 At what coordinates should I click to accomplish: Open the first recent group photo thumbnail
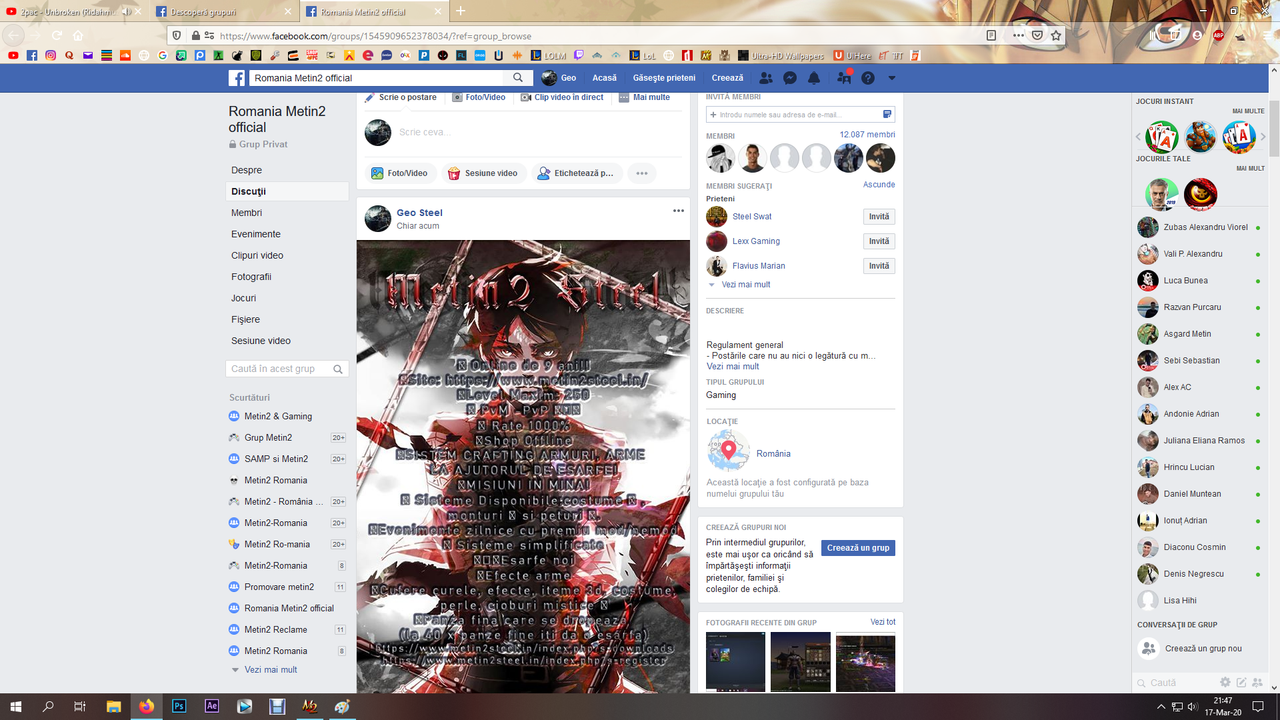click(735, 662)
